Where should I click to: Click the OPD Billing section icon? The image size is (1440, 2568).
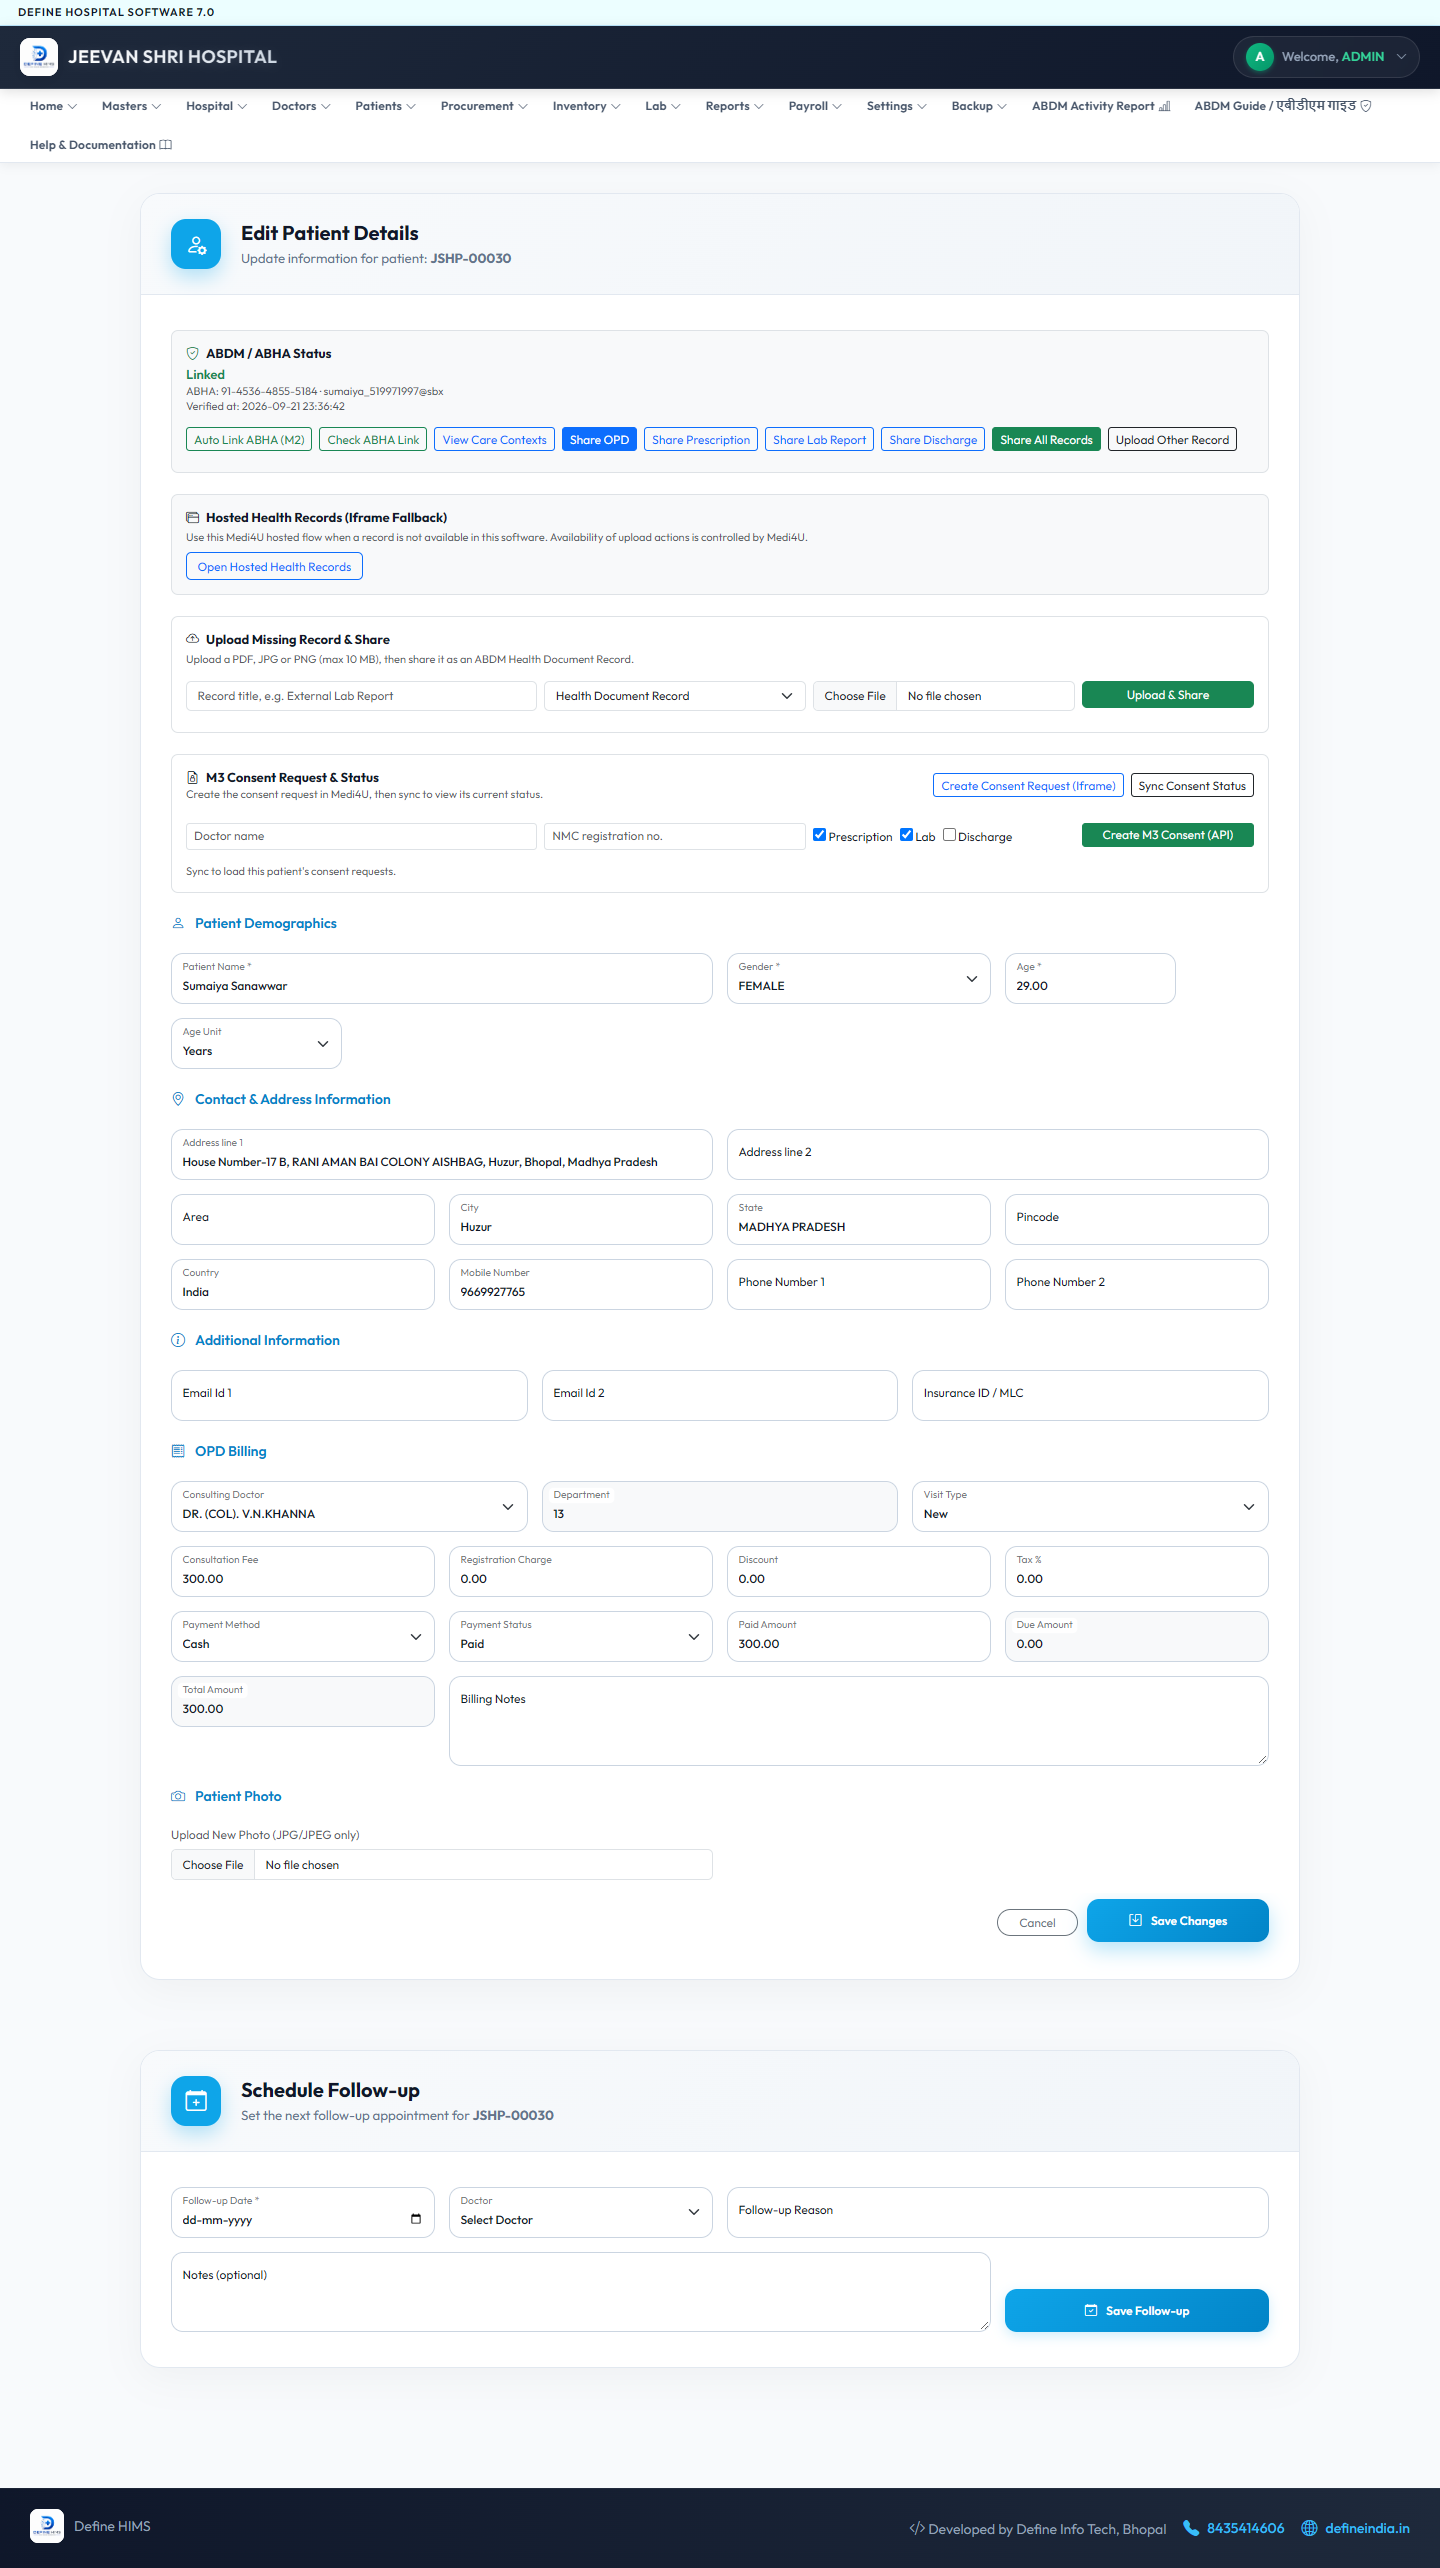click(x=178, y=1451)
